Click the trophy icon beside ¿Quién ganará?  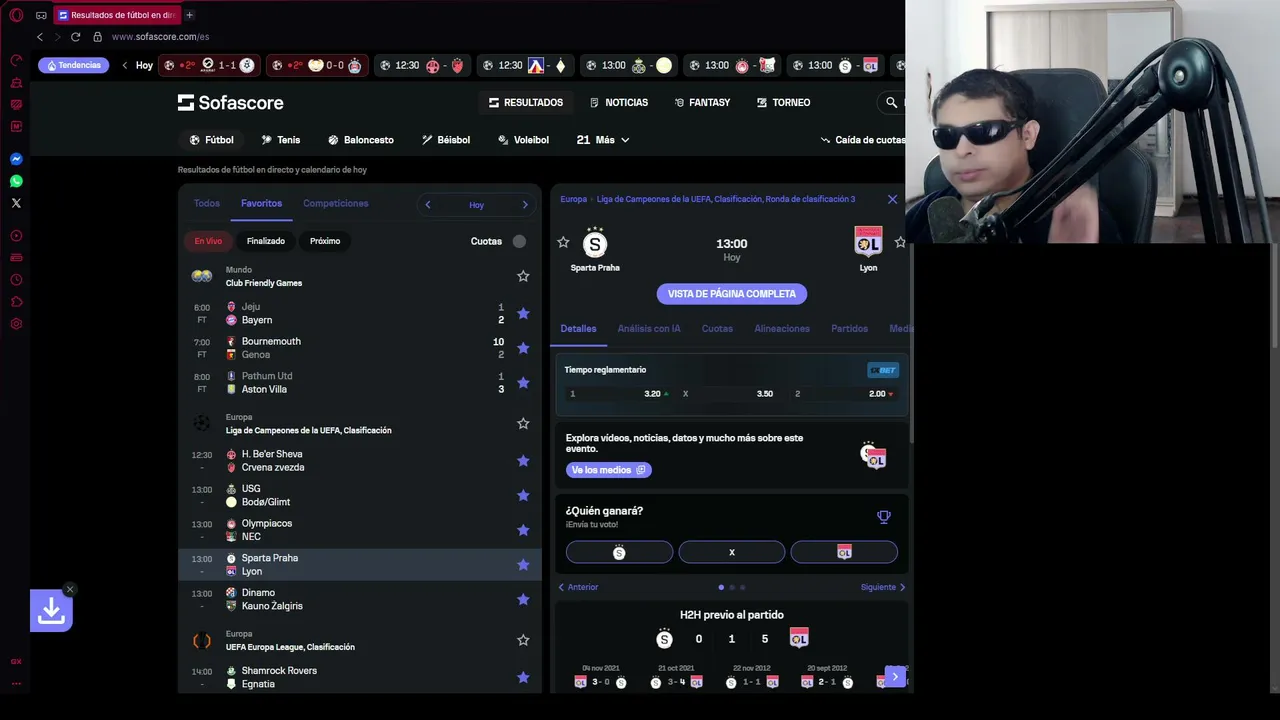pyautogui.click(x=883, y=517)
